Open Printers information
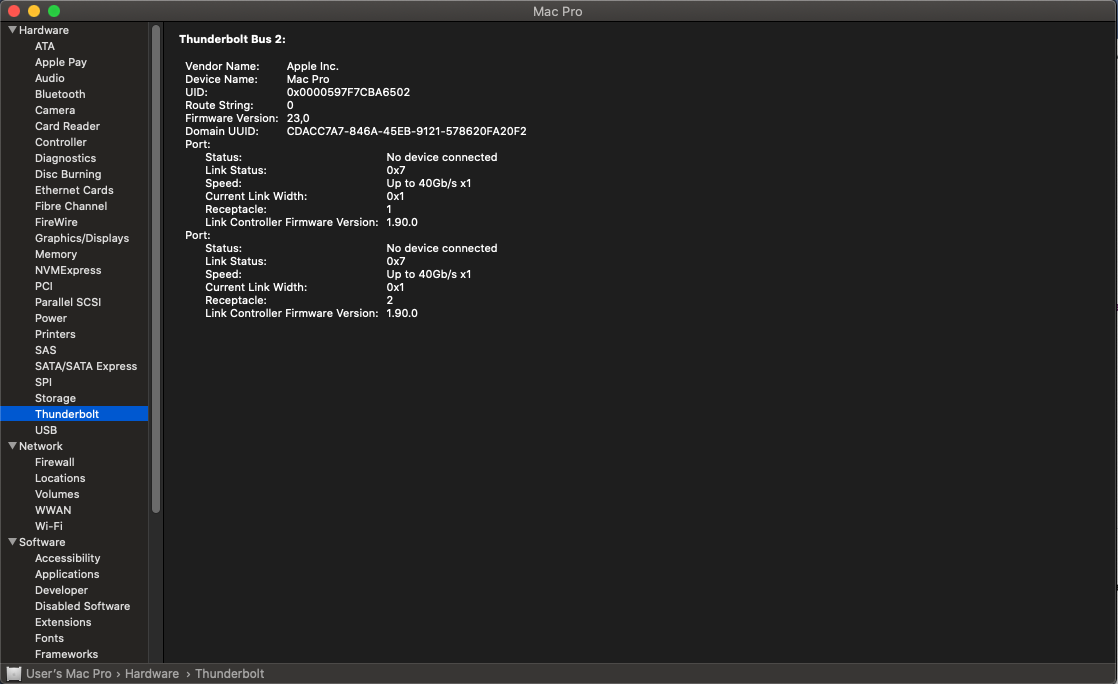Screen dimensions: 1118x684 pyautogui.click(x=55, y=334)
